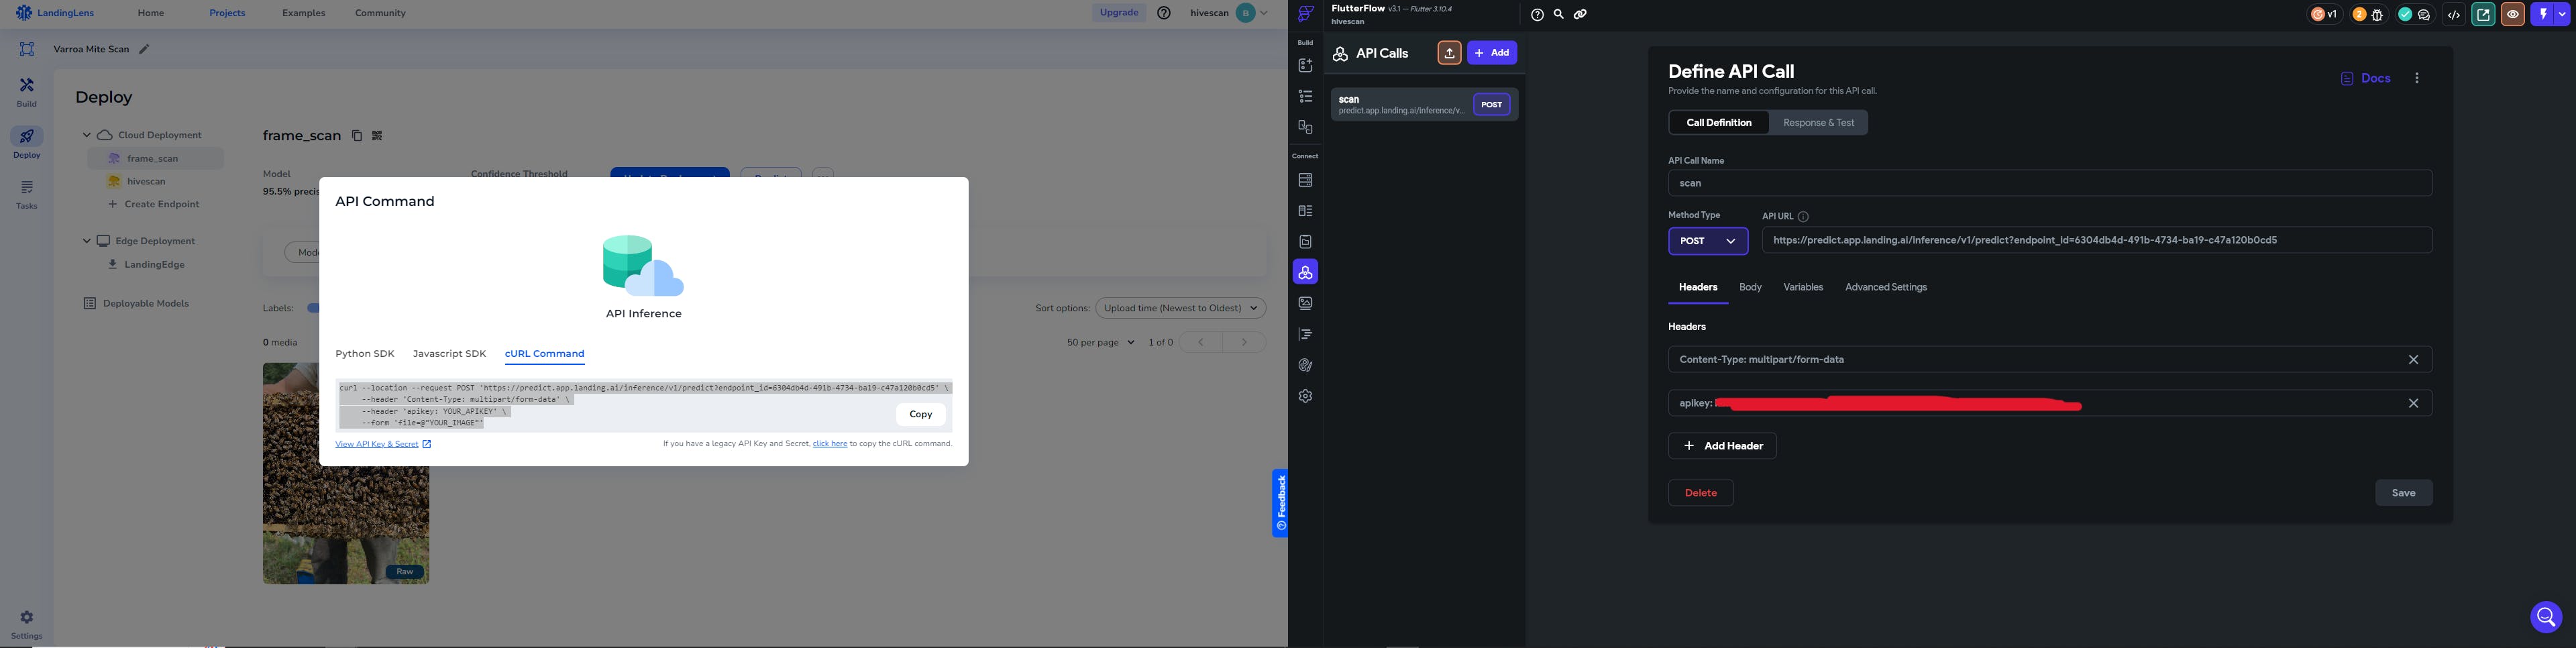Collapse the Edge Deployment tree
The height and width of the screenshot is (648, 2576).
coord(87,241)
